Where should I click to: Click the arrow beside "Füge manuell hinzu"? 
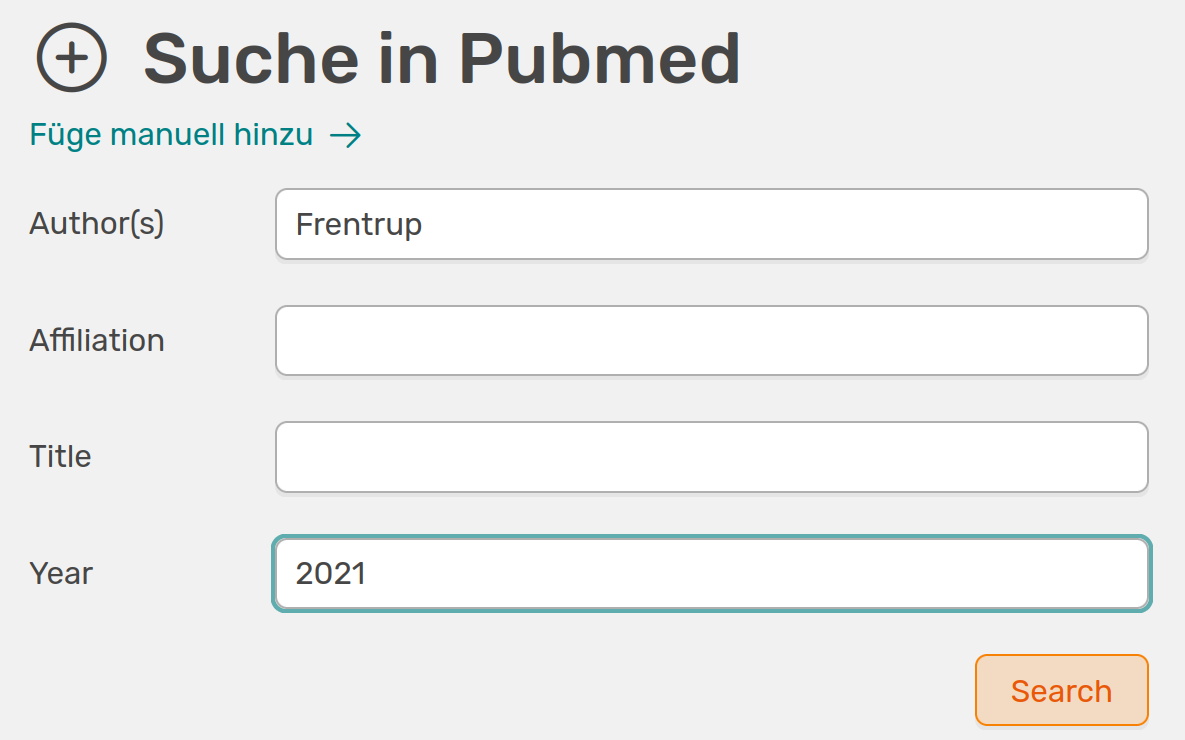345,136
